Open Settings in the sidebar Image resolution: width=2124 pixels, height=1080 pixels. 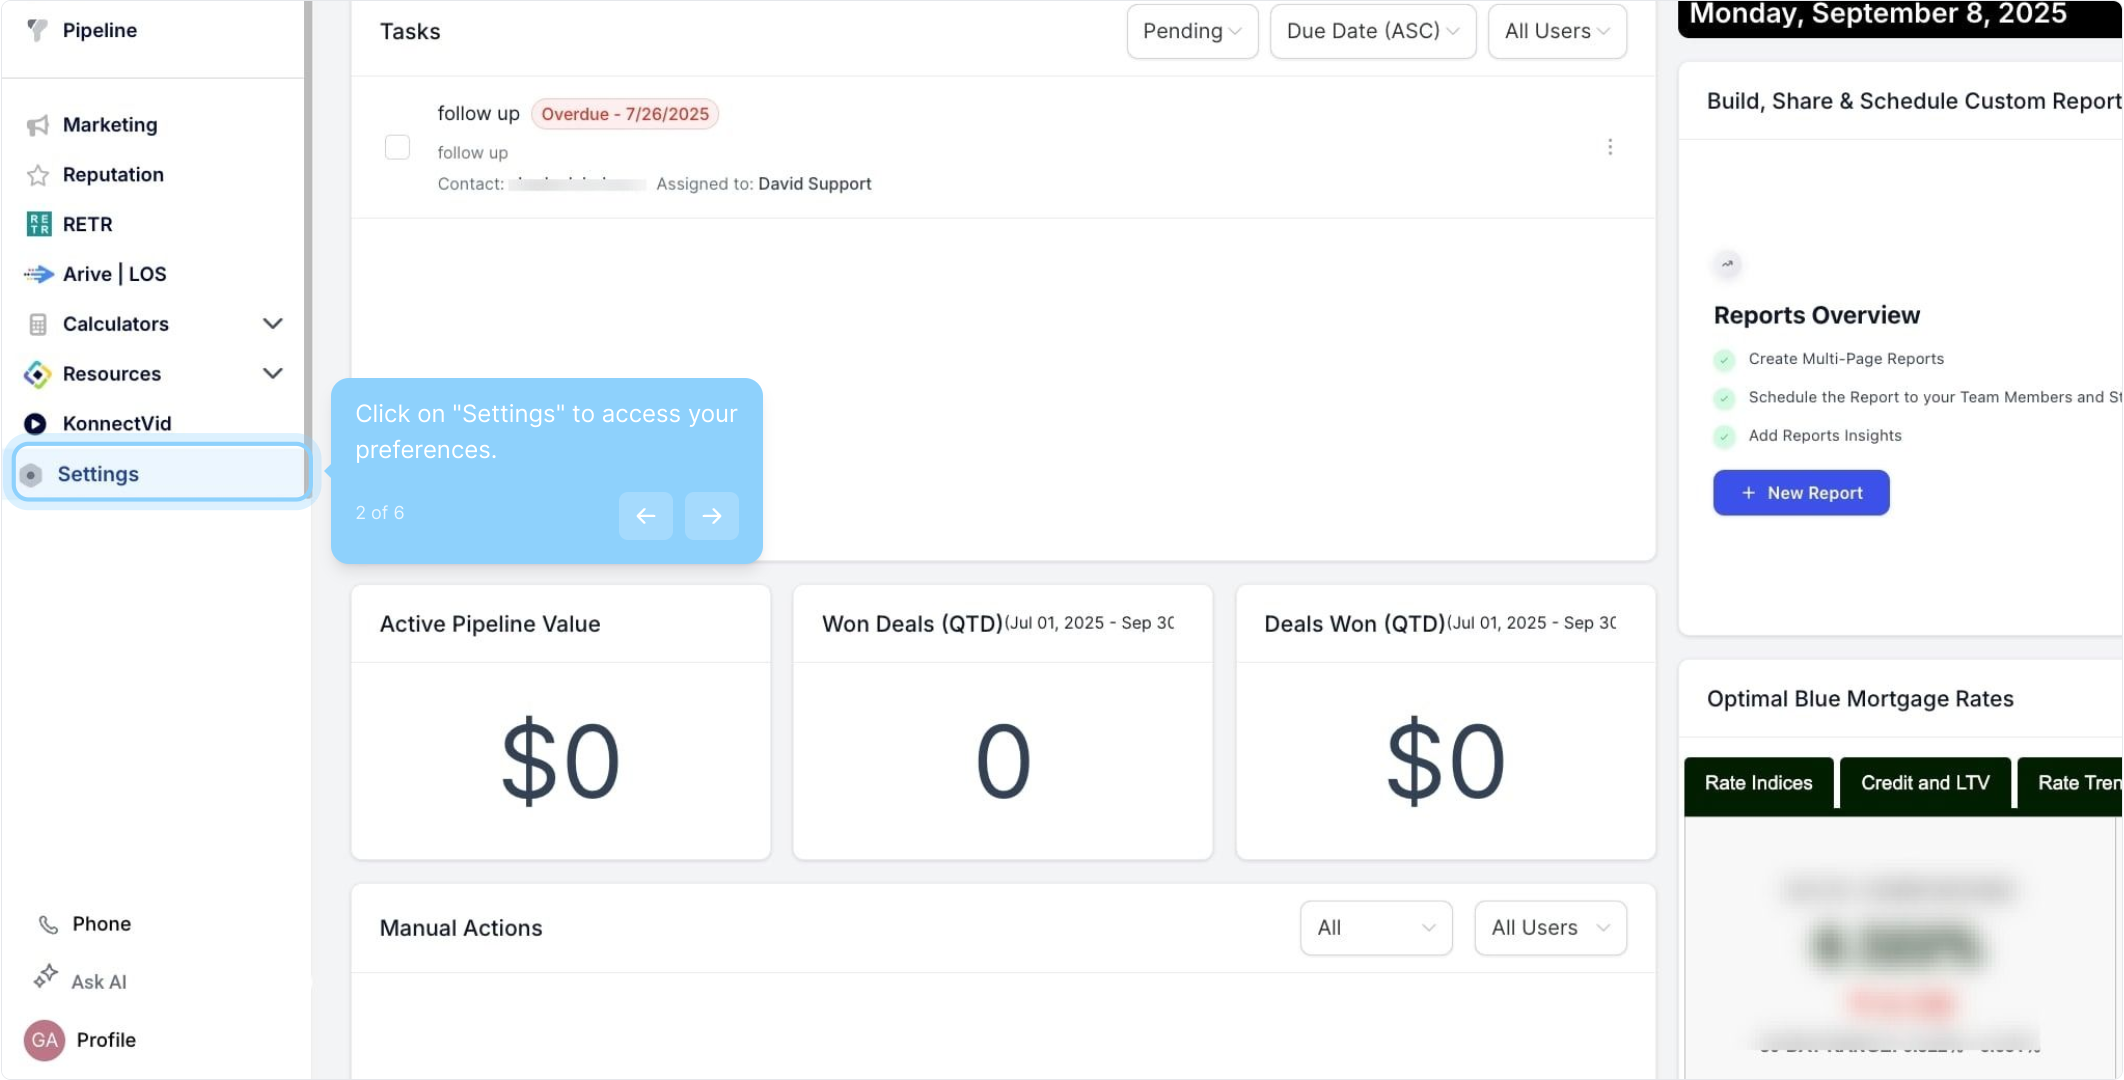tap(98, 474)
